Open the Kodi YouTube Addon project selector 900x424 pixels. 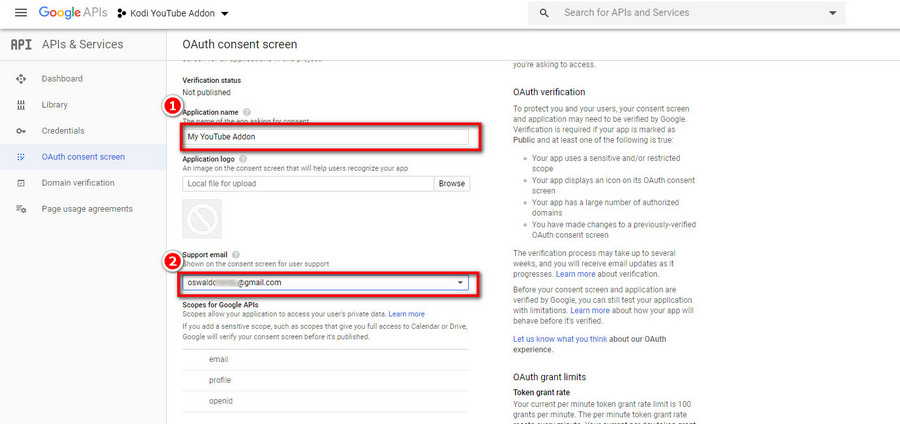tap(173, 13)
